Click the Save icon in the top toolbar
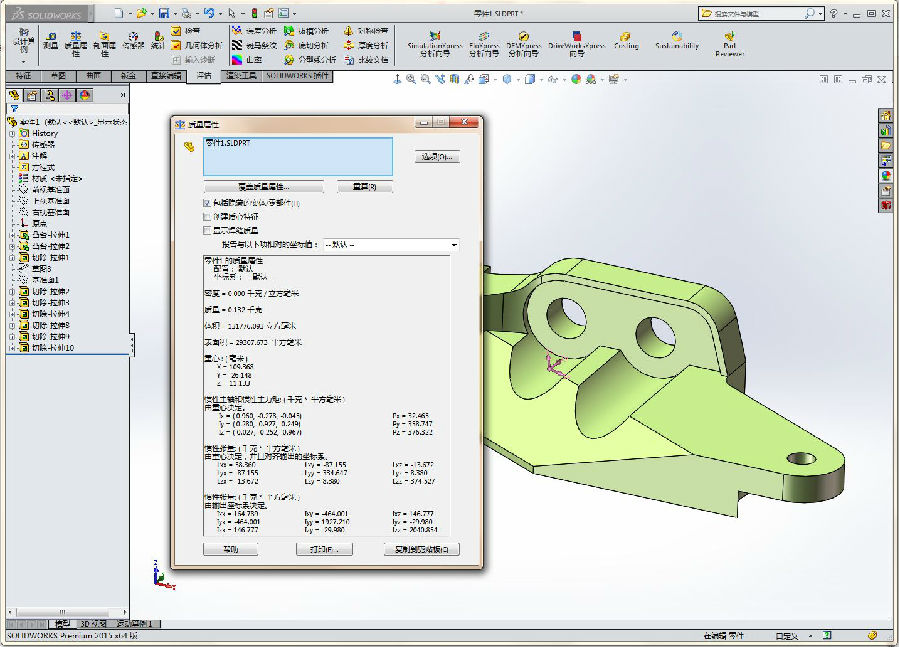Viewport: 899px width, 647px height. coord(166,13)
